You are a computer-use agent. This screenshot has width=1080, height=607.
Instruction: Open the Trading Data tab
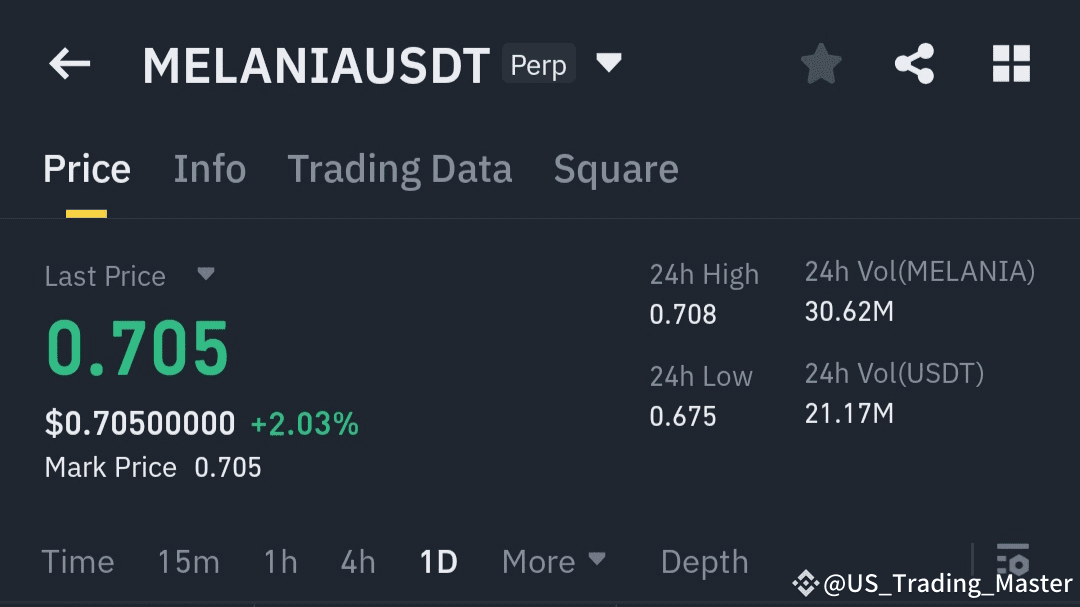399,169
